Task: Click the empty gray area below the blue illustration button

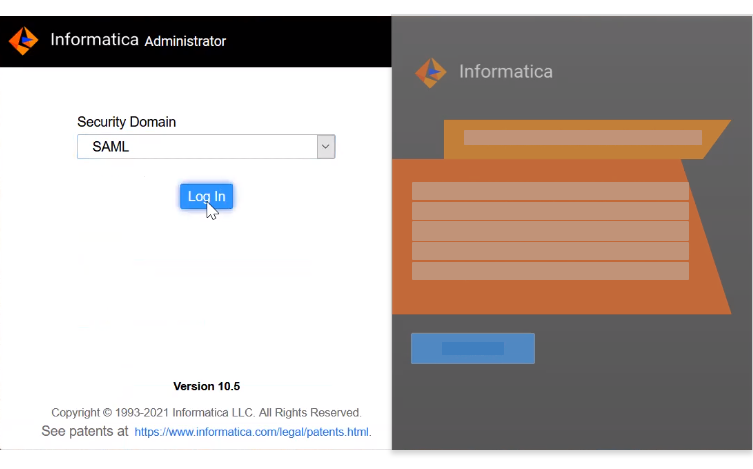Action: (x=570, y=410)
